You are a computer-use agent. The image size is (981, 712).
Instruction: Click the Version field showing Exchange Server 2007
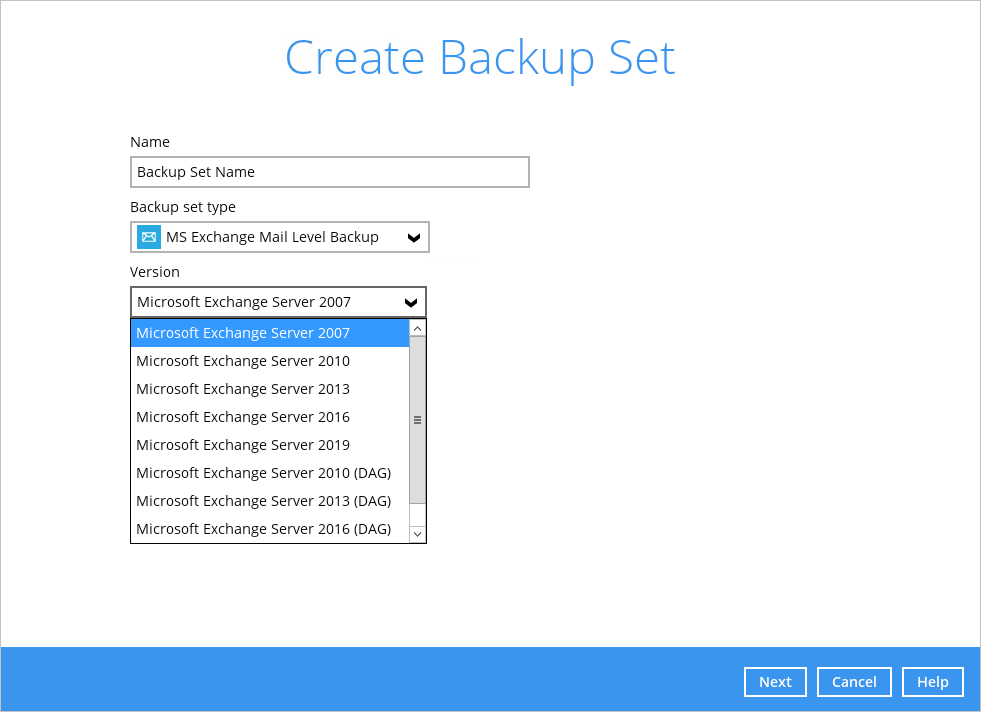[x=278, y=302]
